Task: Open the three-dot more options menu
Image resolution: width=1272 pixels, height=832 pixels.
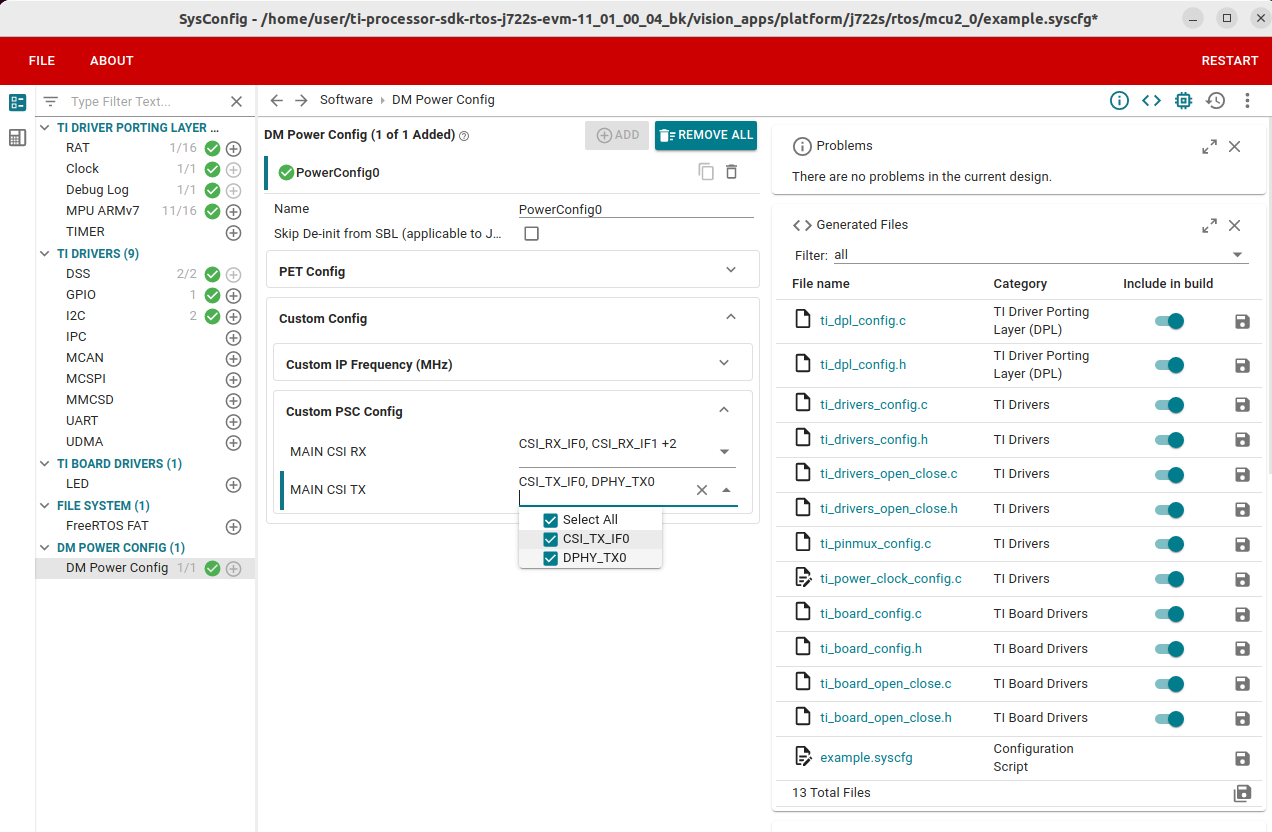Action: pyautogui.click(x=1247, y=100)
